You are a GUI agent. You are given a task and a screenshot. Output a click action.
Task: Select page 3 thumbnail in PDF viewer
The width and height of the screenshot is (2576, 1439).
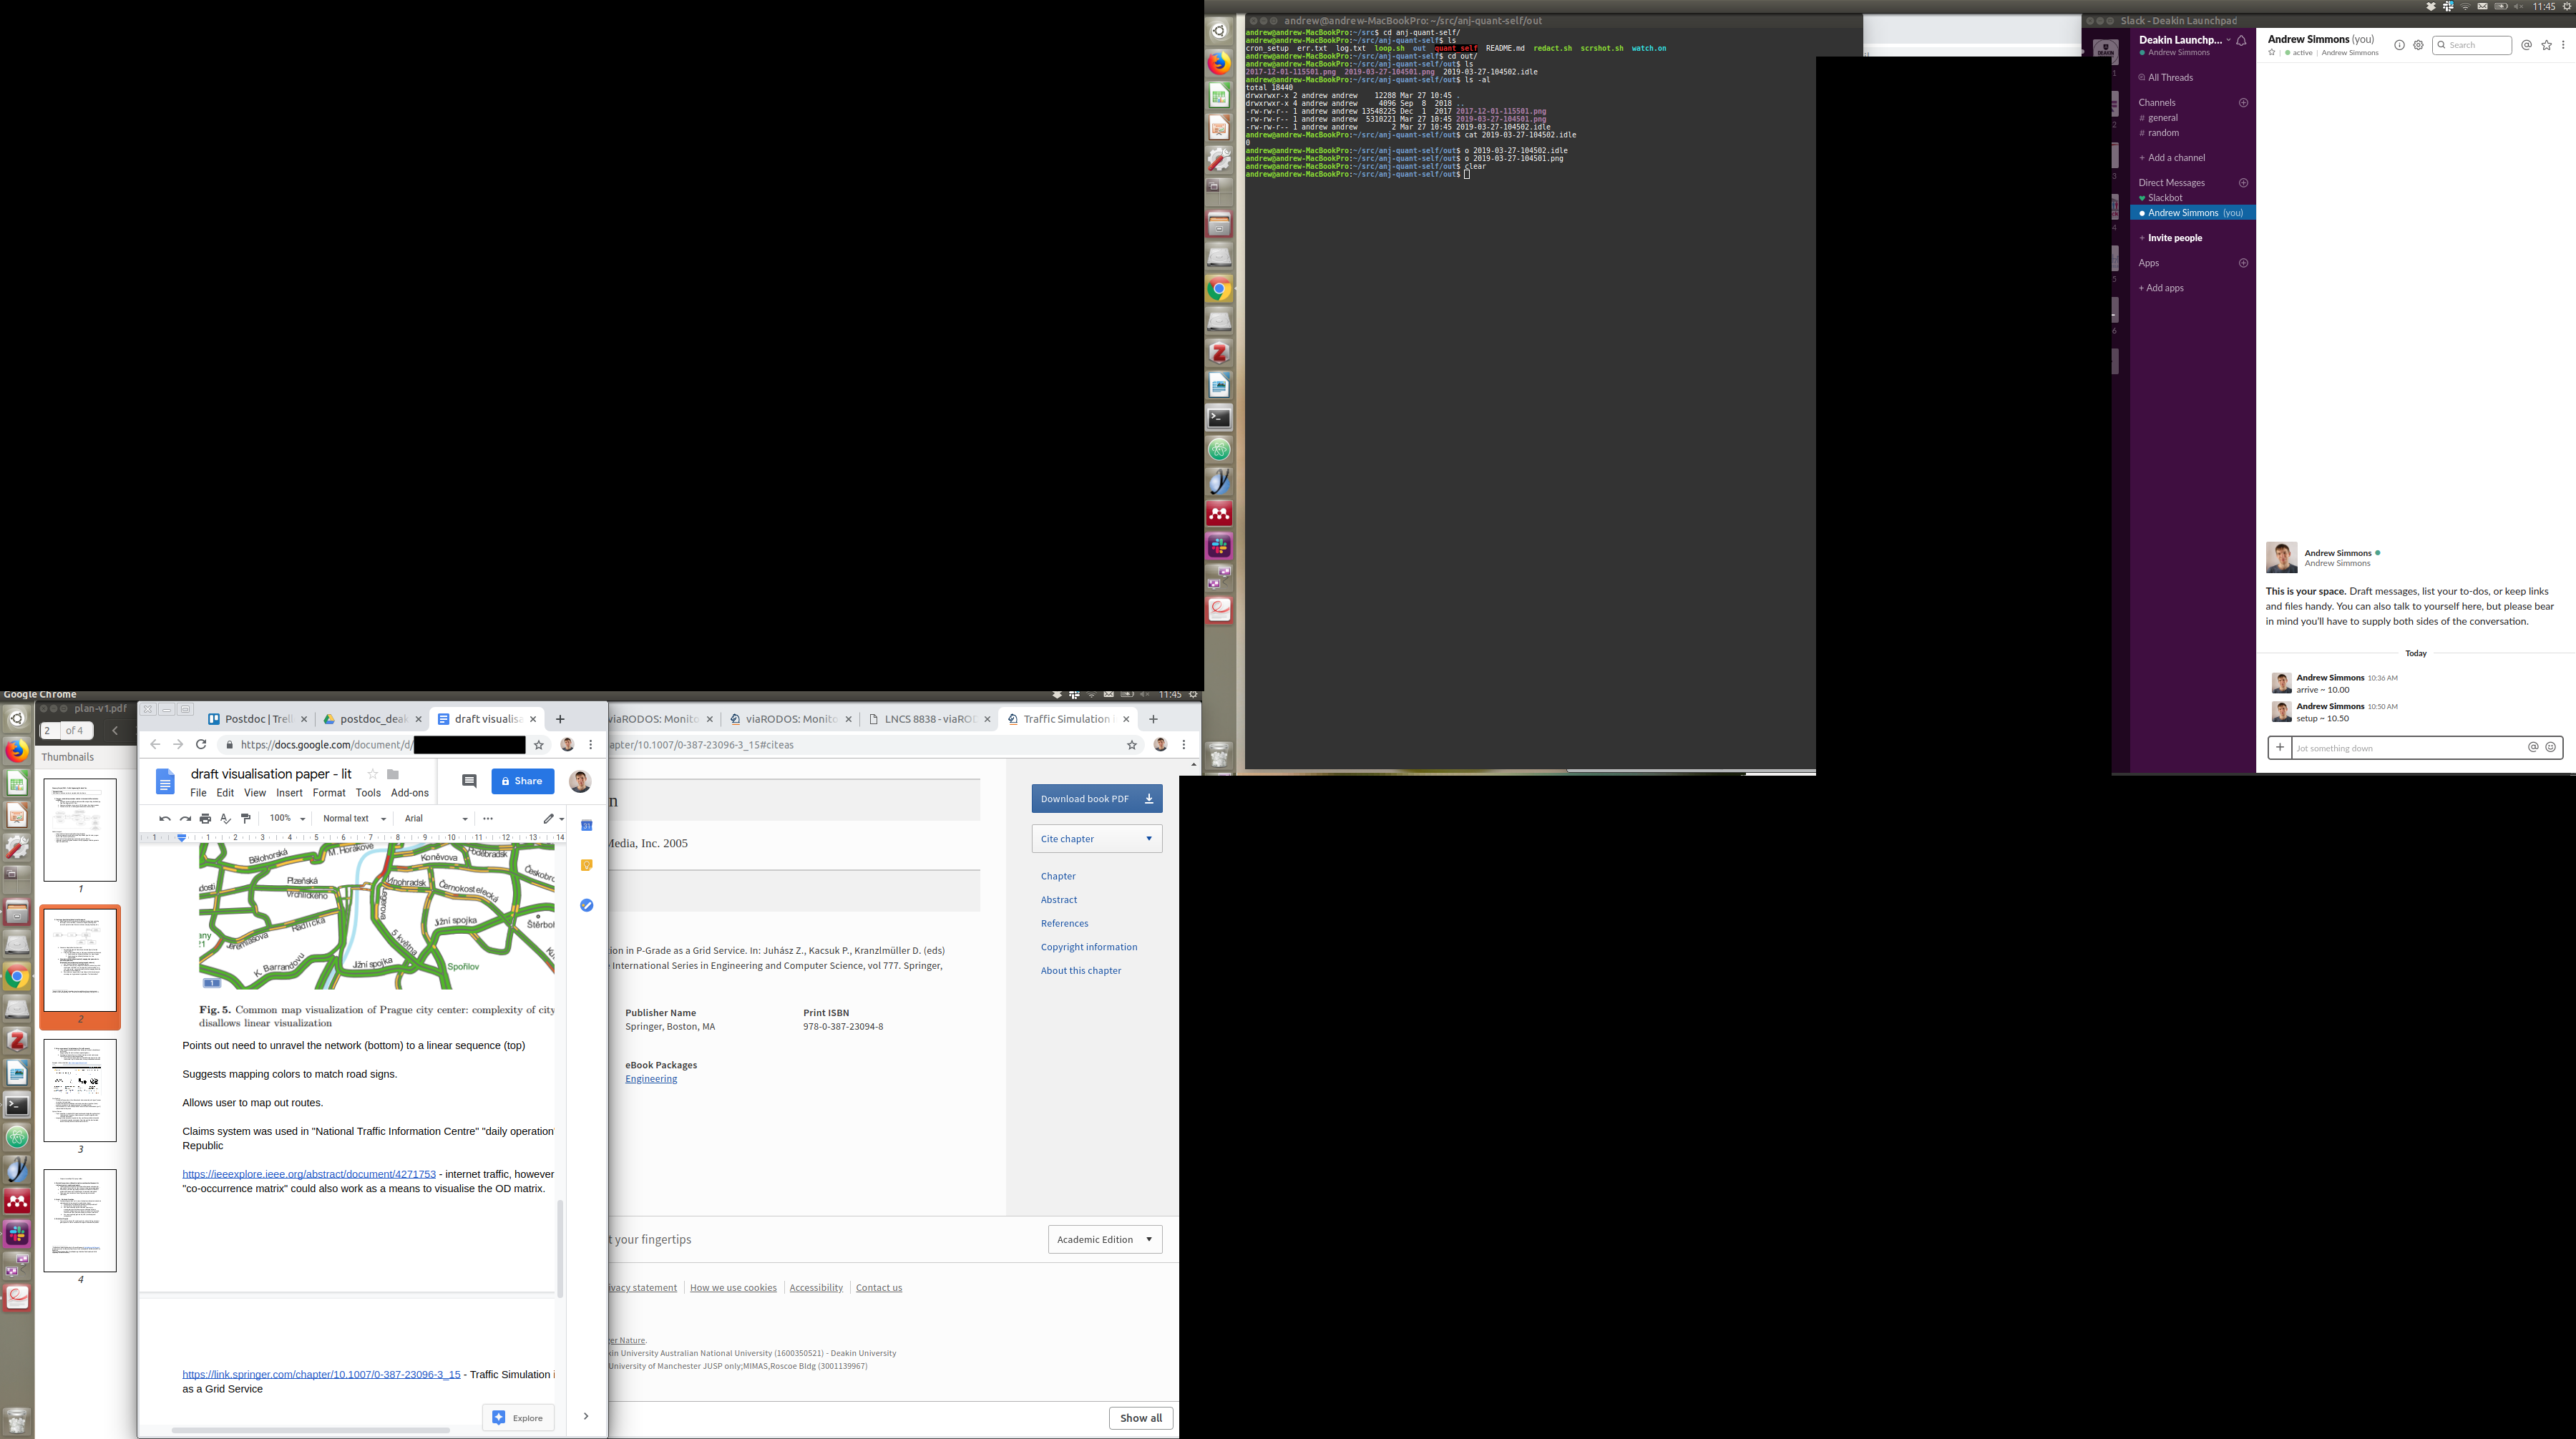(80, 1090)
